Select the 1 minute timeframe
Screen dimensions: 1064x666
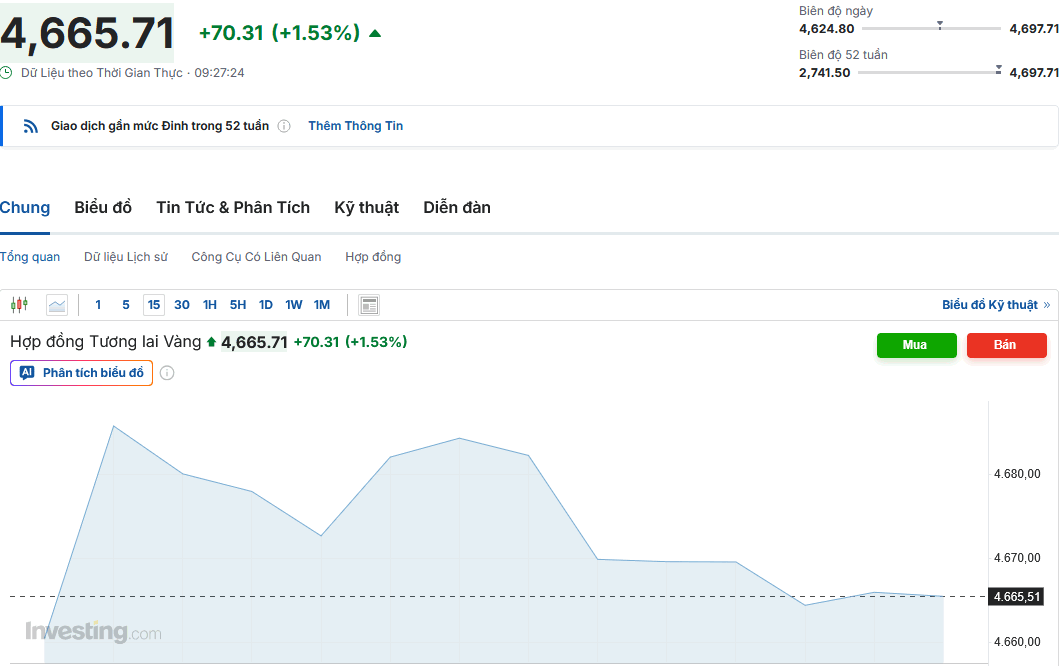point(98,305)
